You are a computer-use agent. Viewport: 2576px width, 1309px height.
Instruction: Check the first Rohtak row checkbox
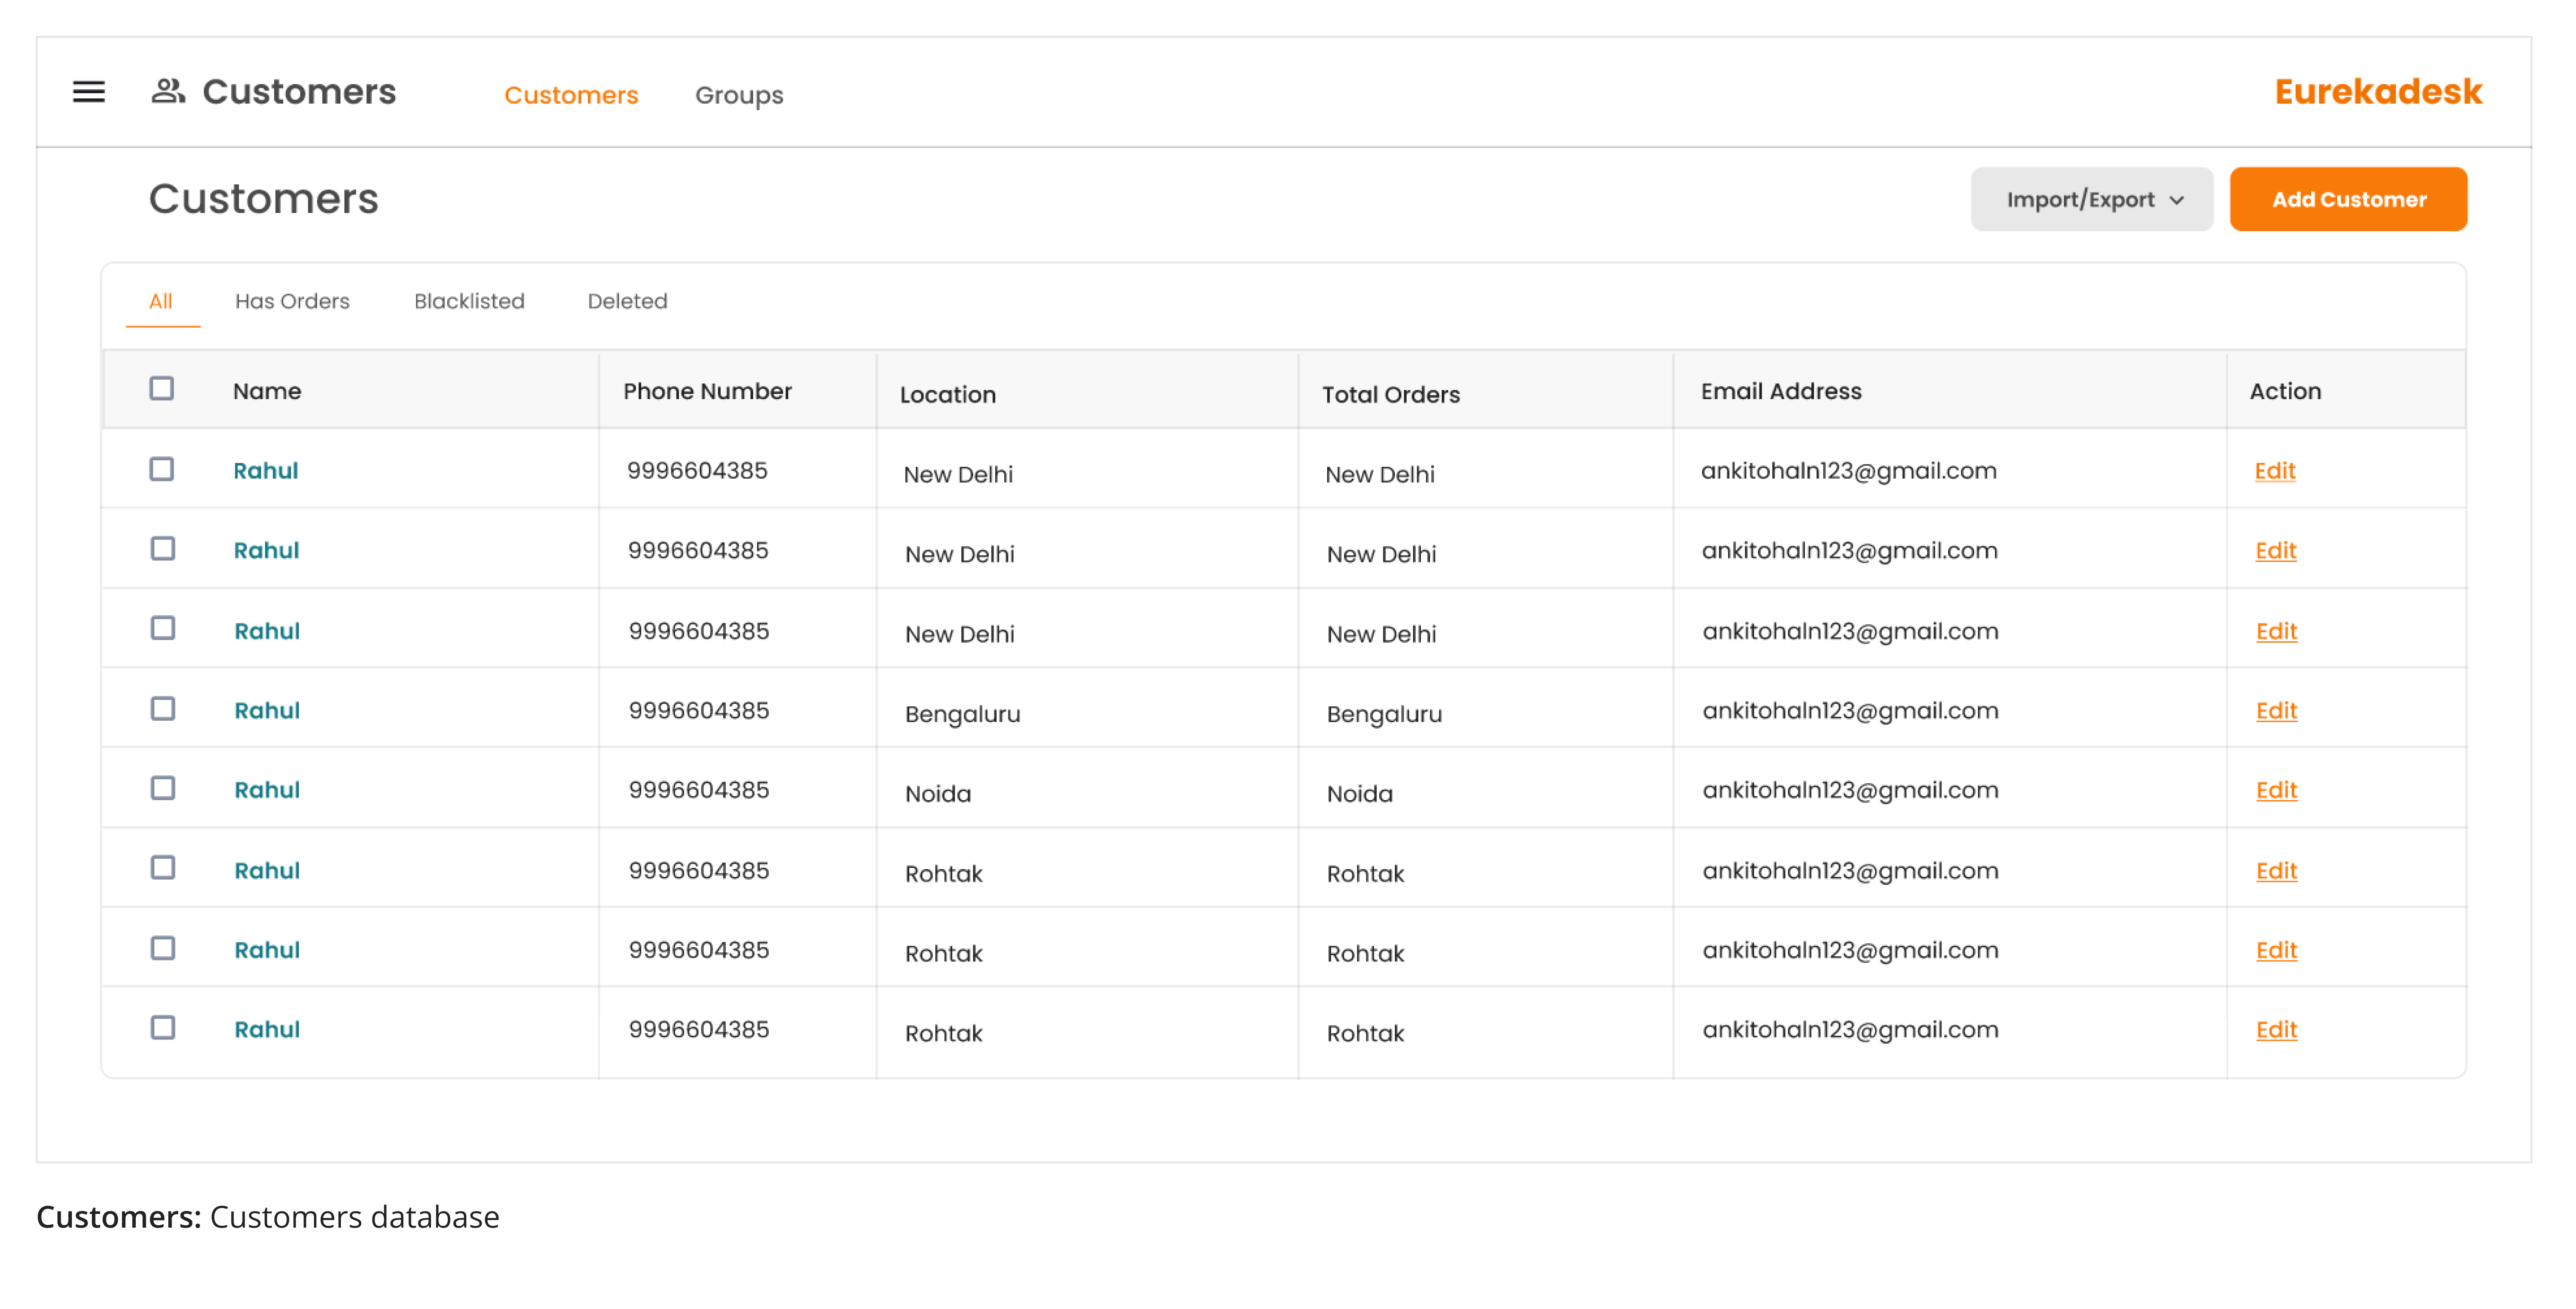pyautogui.click(x=162, y=868)
